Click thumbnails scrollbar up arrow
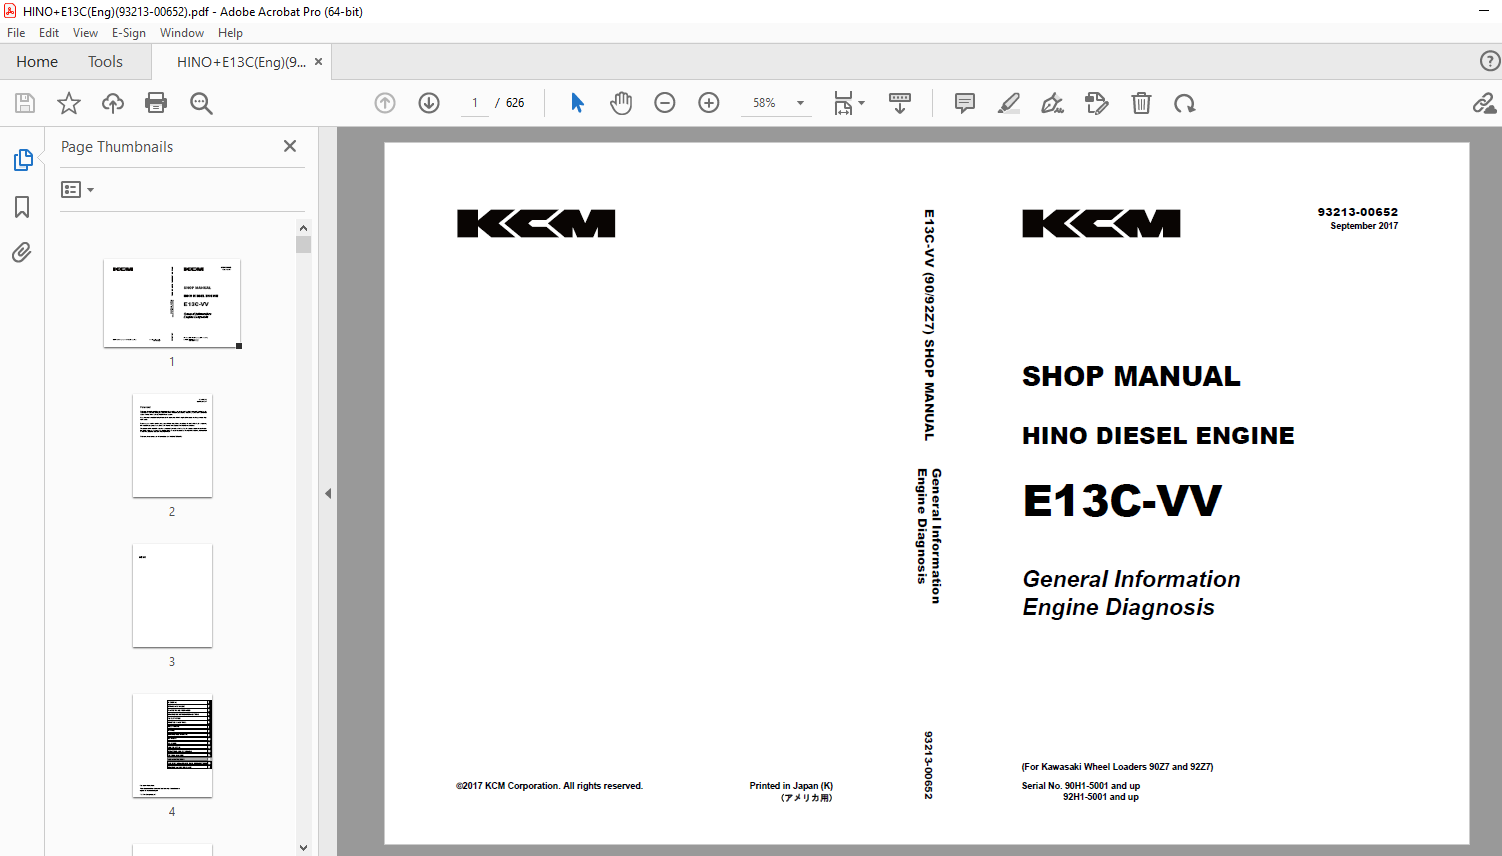The image size is (1502, 856). click(x=304, y=227)
